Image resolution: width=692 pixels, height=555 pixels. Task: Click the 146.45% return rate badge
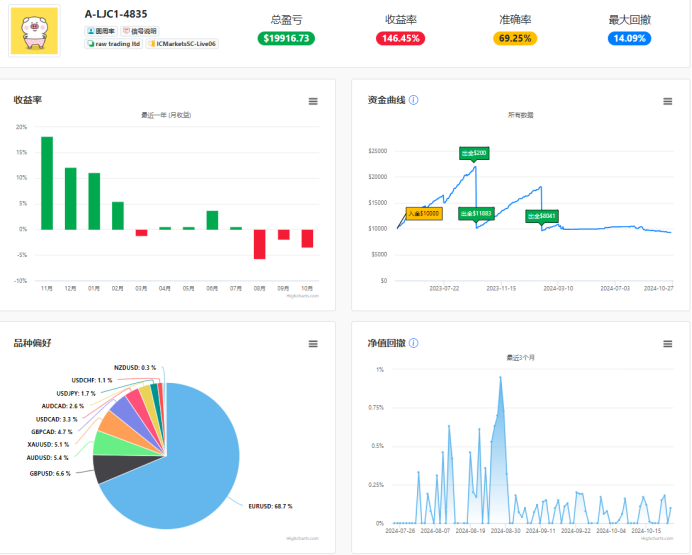400,38
